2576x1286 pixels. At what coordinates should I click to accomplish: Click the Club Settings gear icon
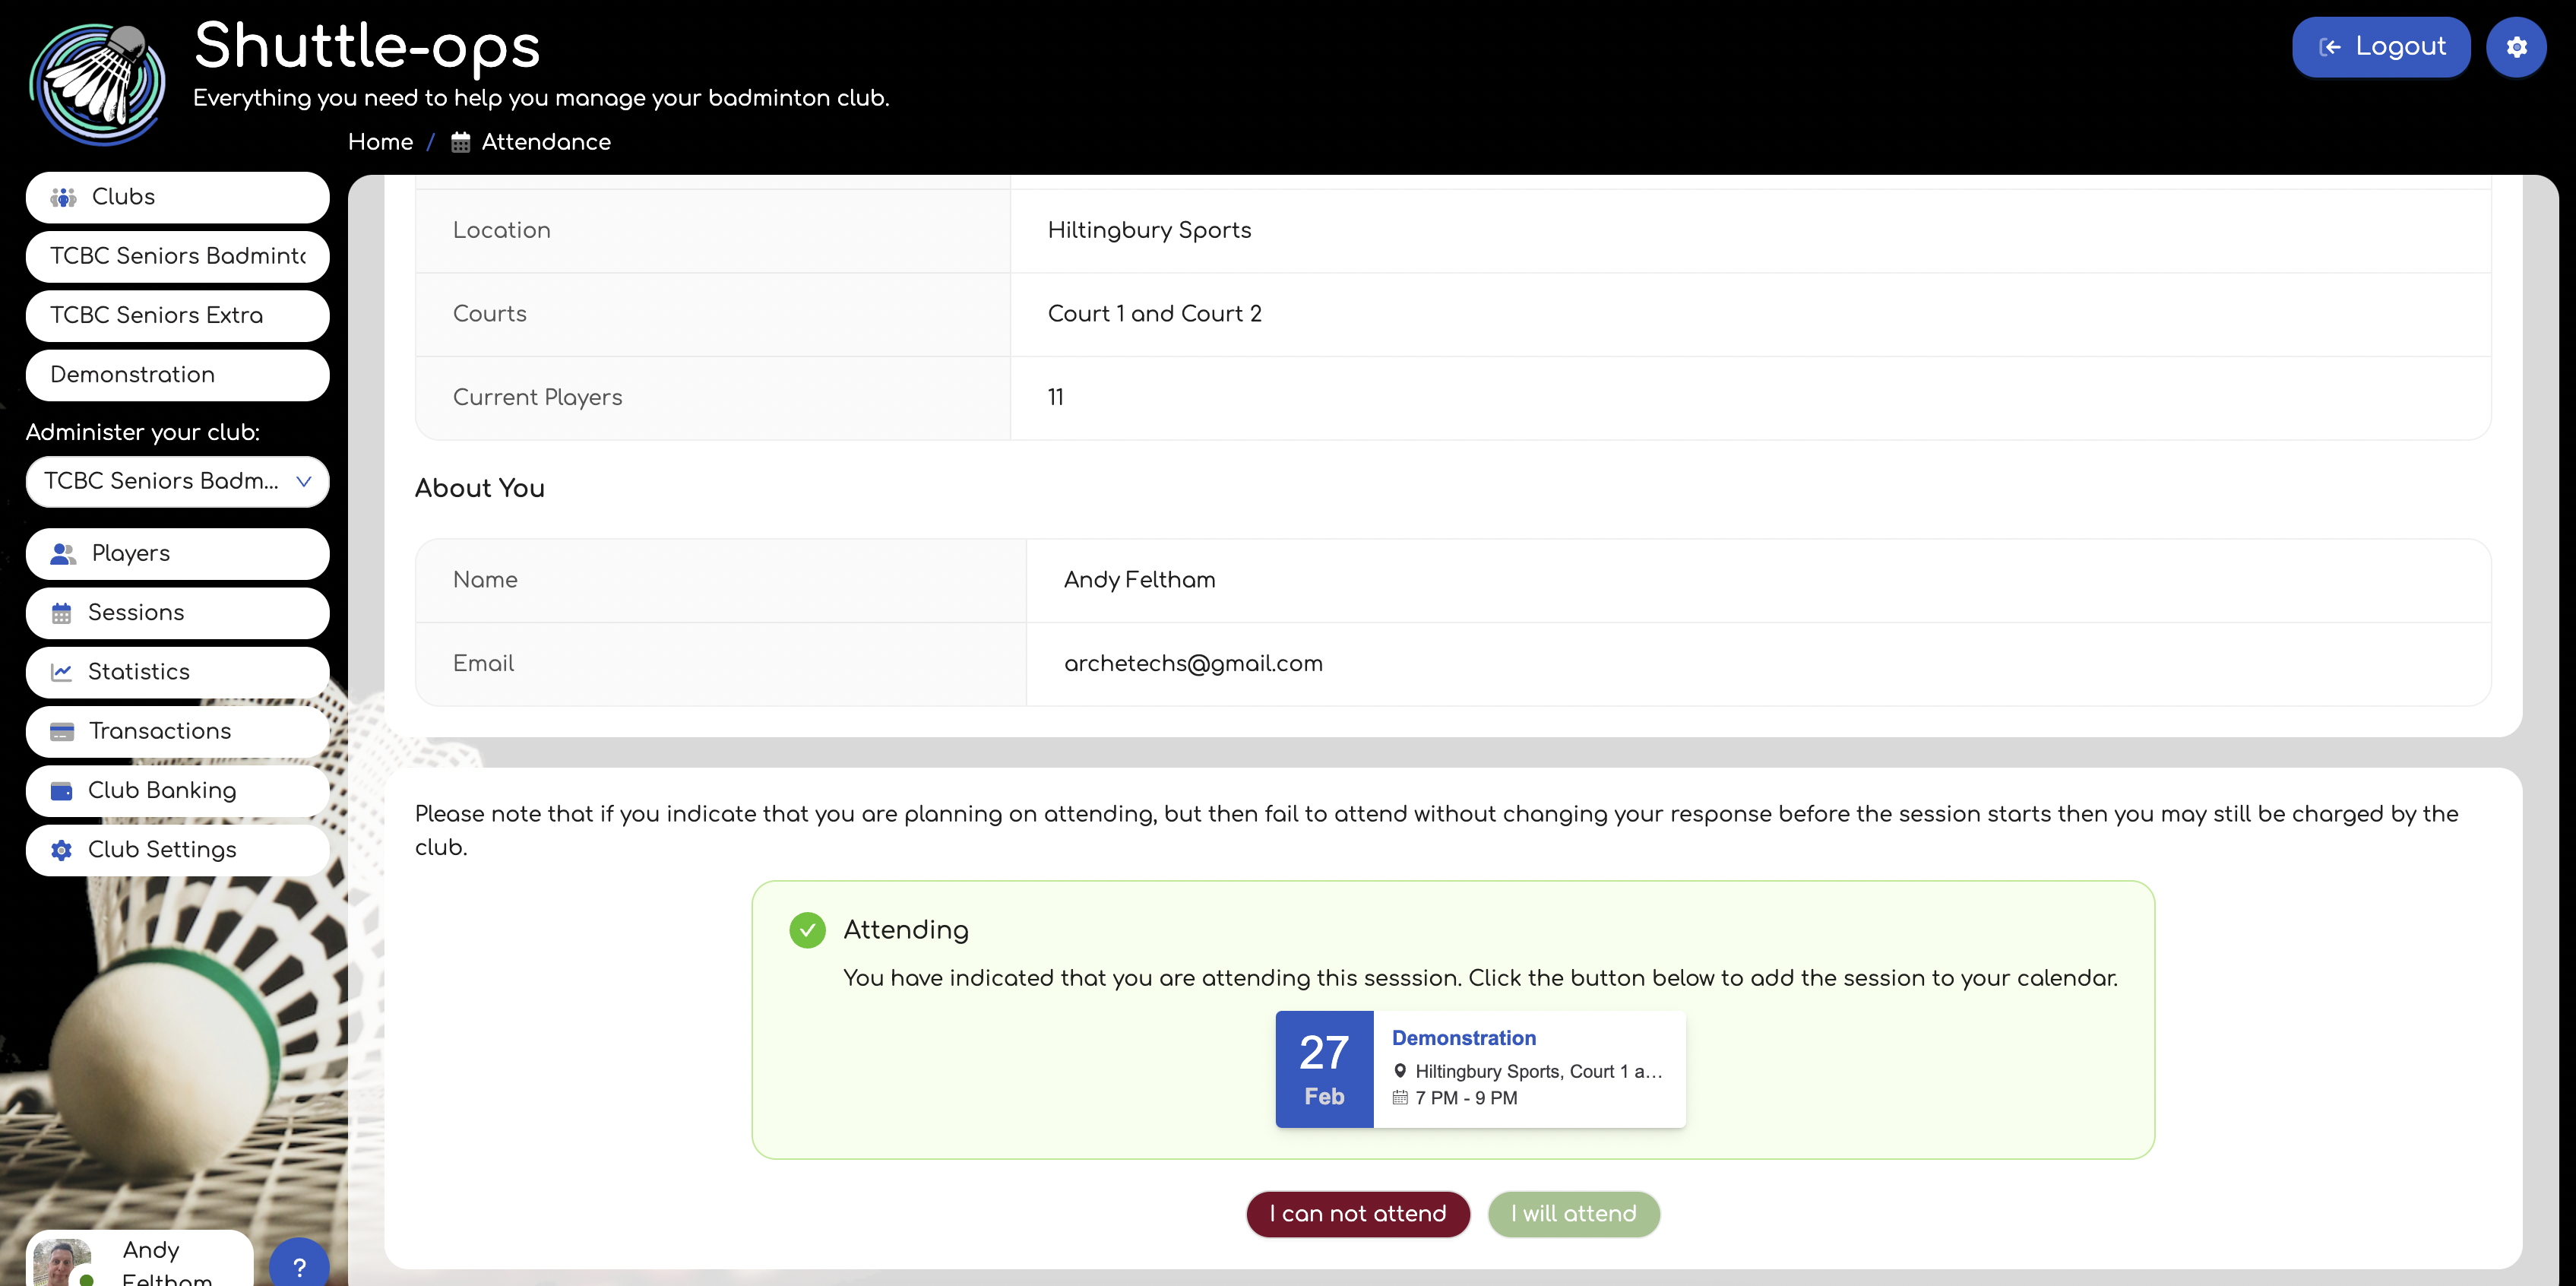(62, 850)
